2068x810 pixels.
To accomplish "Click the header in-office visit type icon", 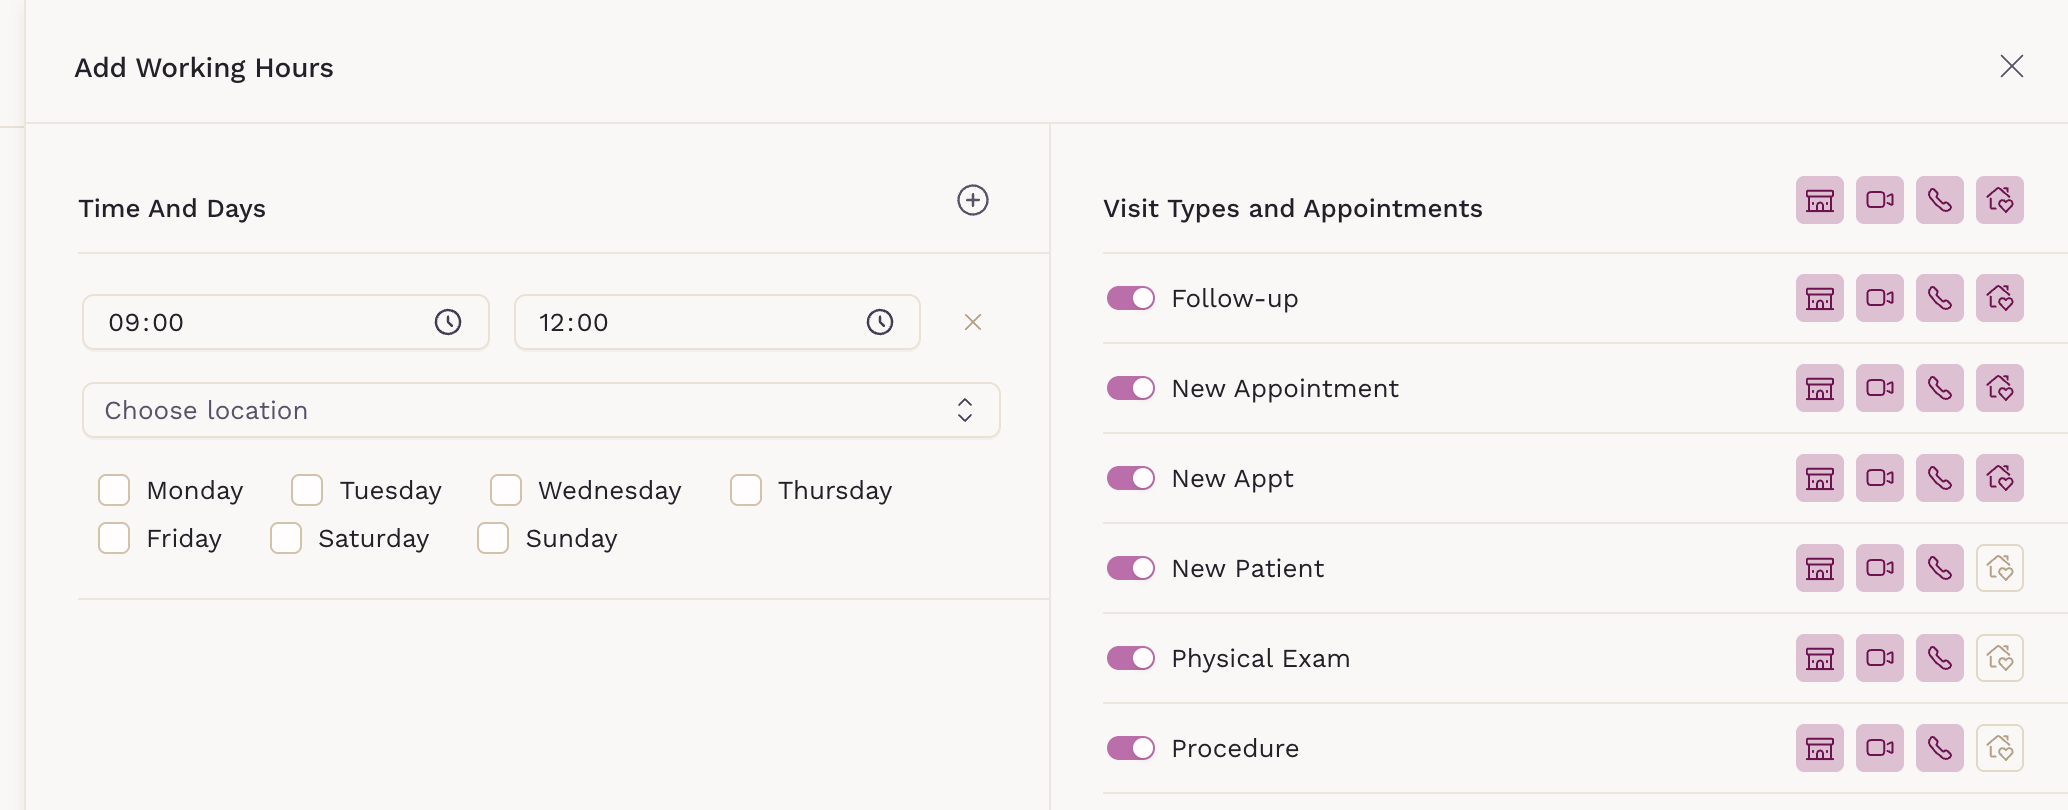I will click(x=1819, y=200).
